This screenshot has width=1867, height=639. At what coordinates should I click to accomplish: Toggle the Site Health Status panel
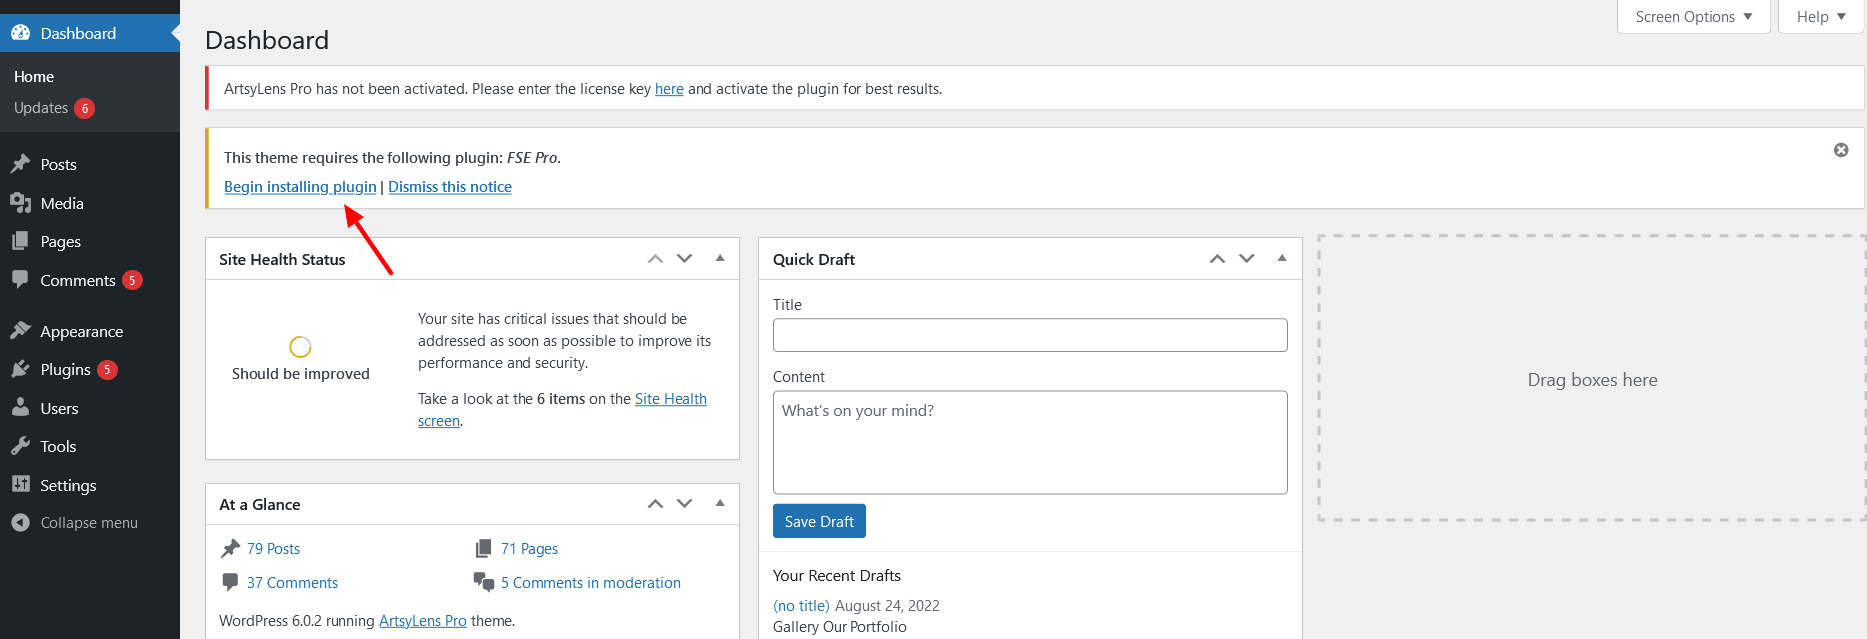point(720,258)
